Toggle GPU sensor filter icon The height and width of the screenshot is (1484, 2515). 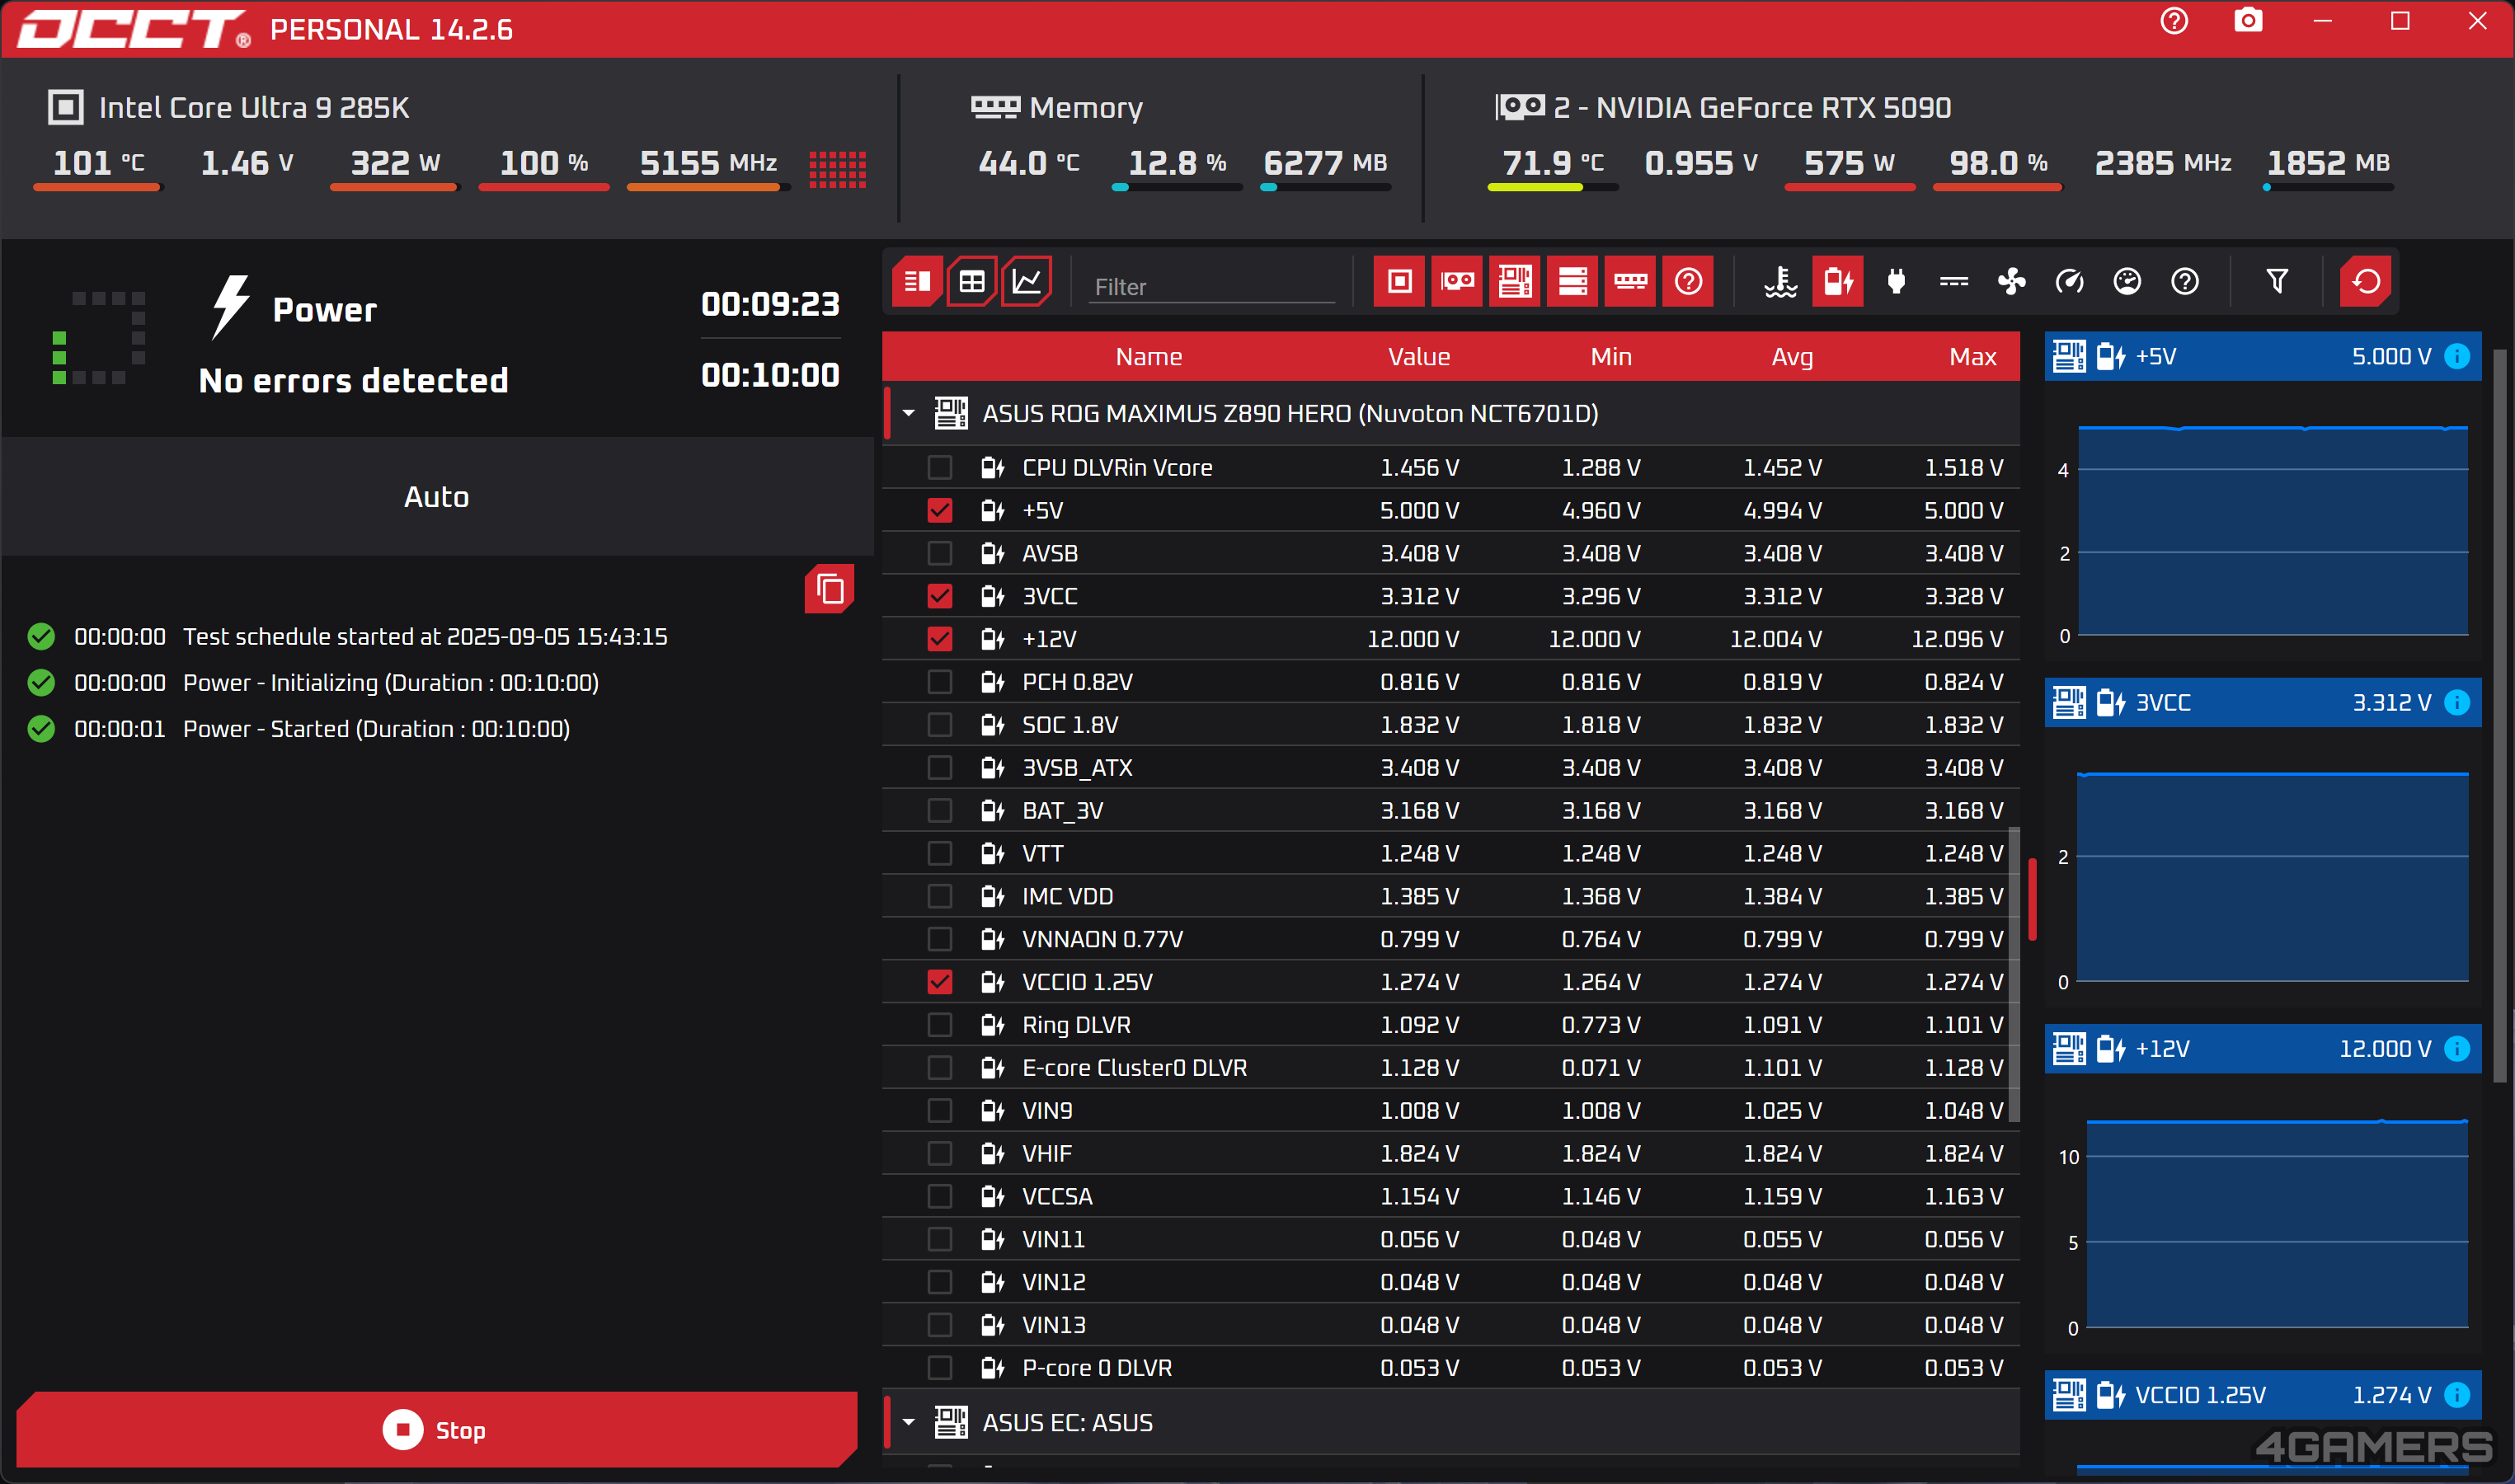coord(1457,281)
